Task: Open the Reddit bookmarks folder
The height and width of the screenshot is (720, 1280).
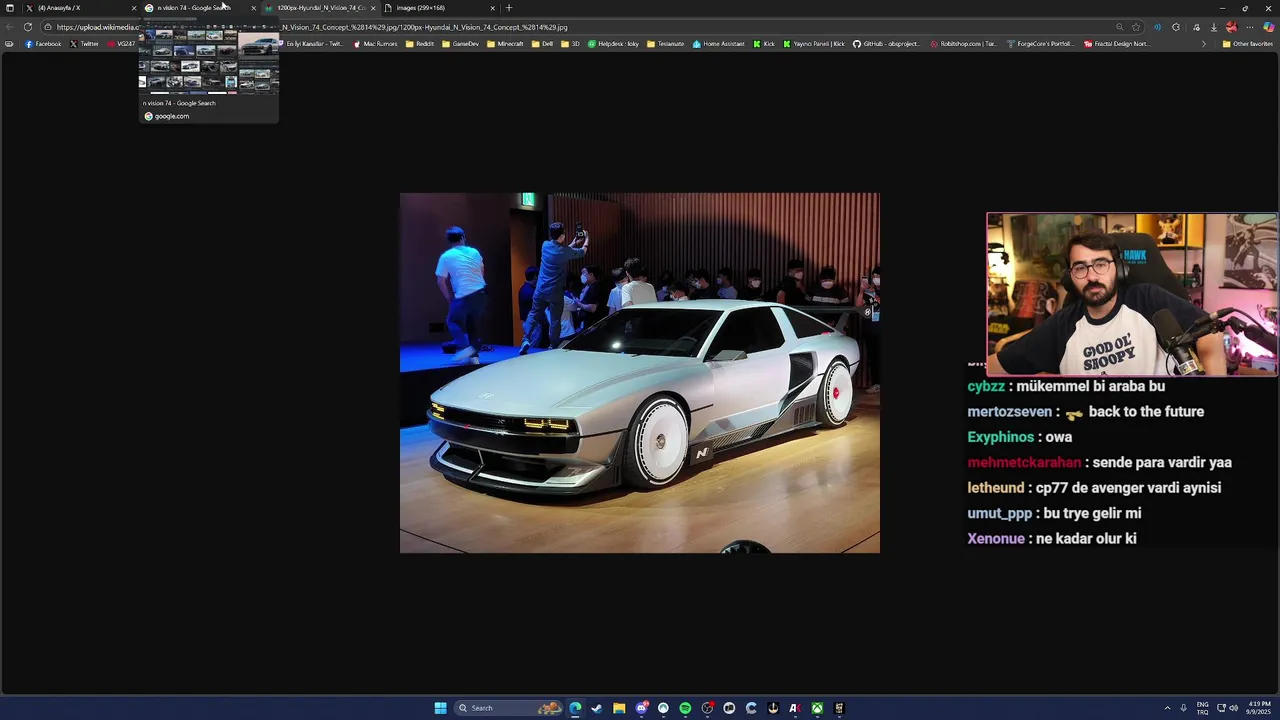Action: (419, 44)
